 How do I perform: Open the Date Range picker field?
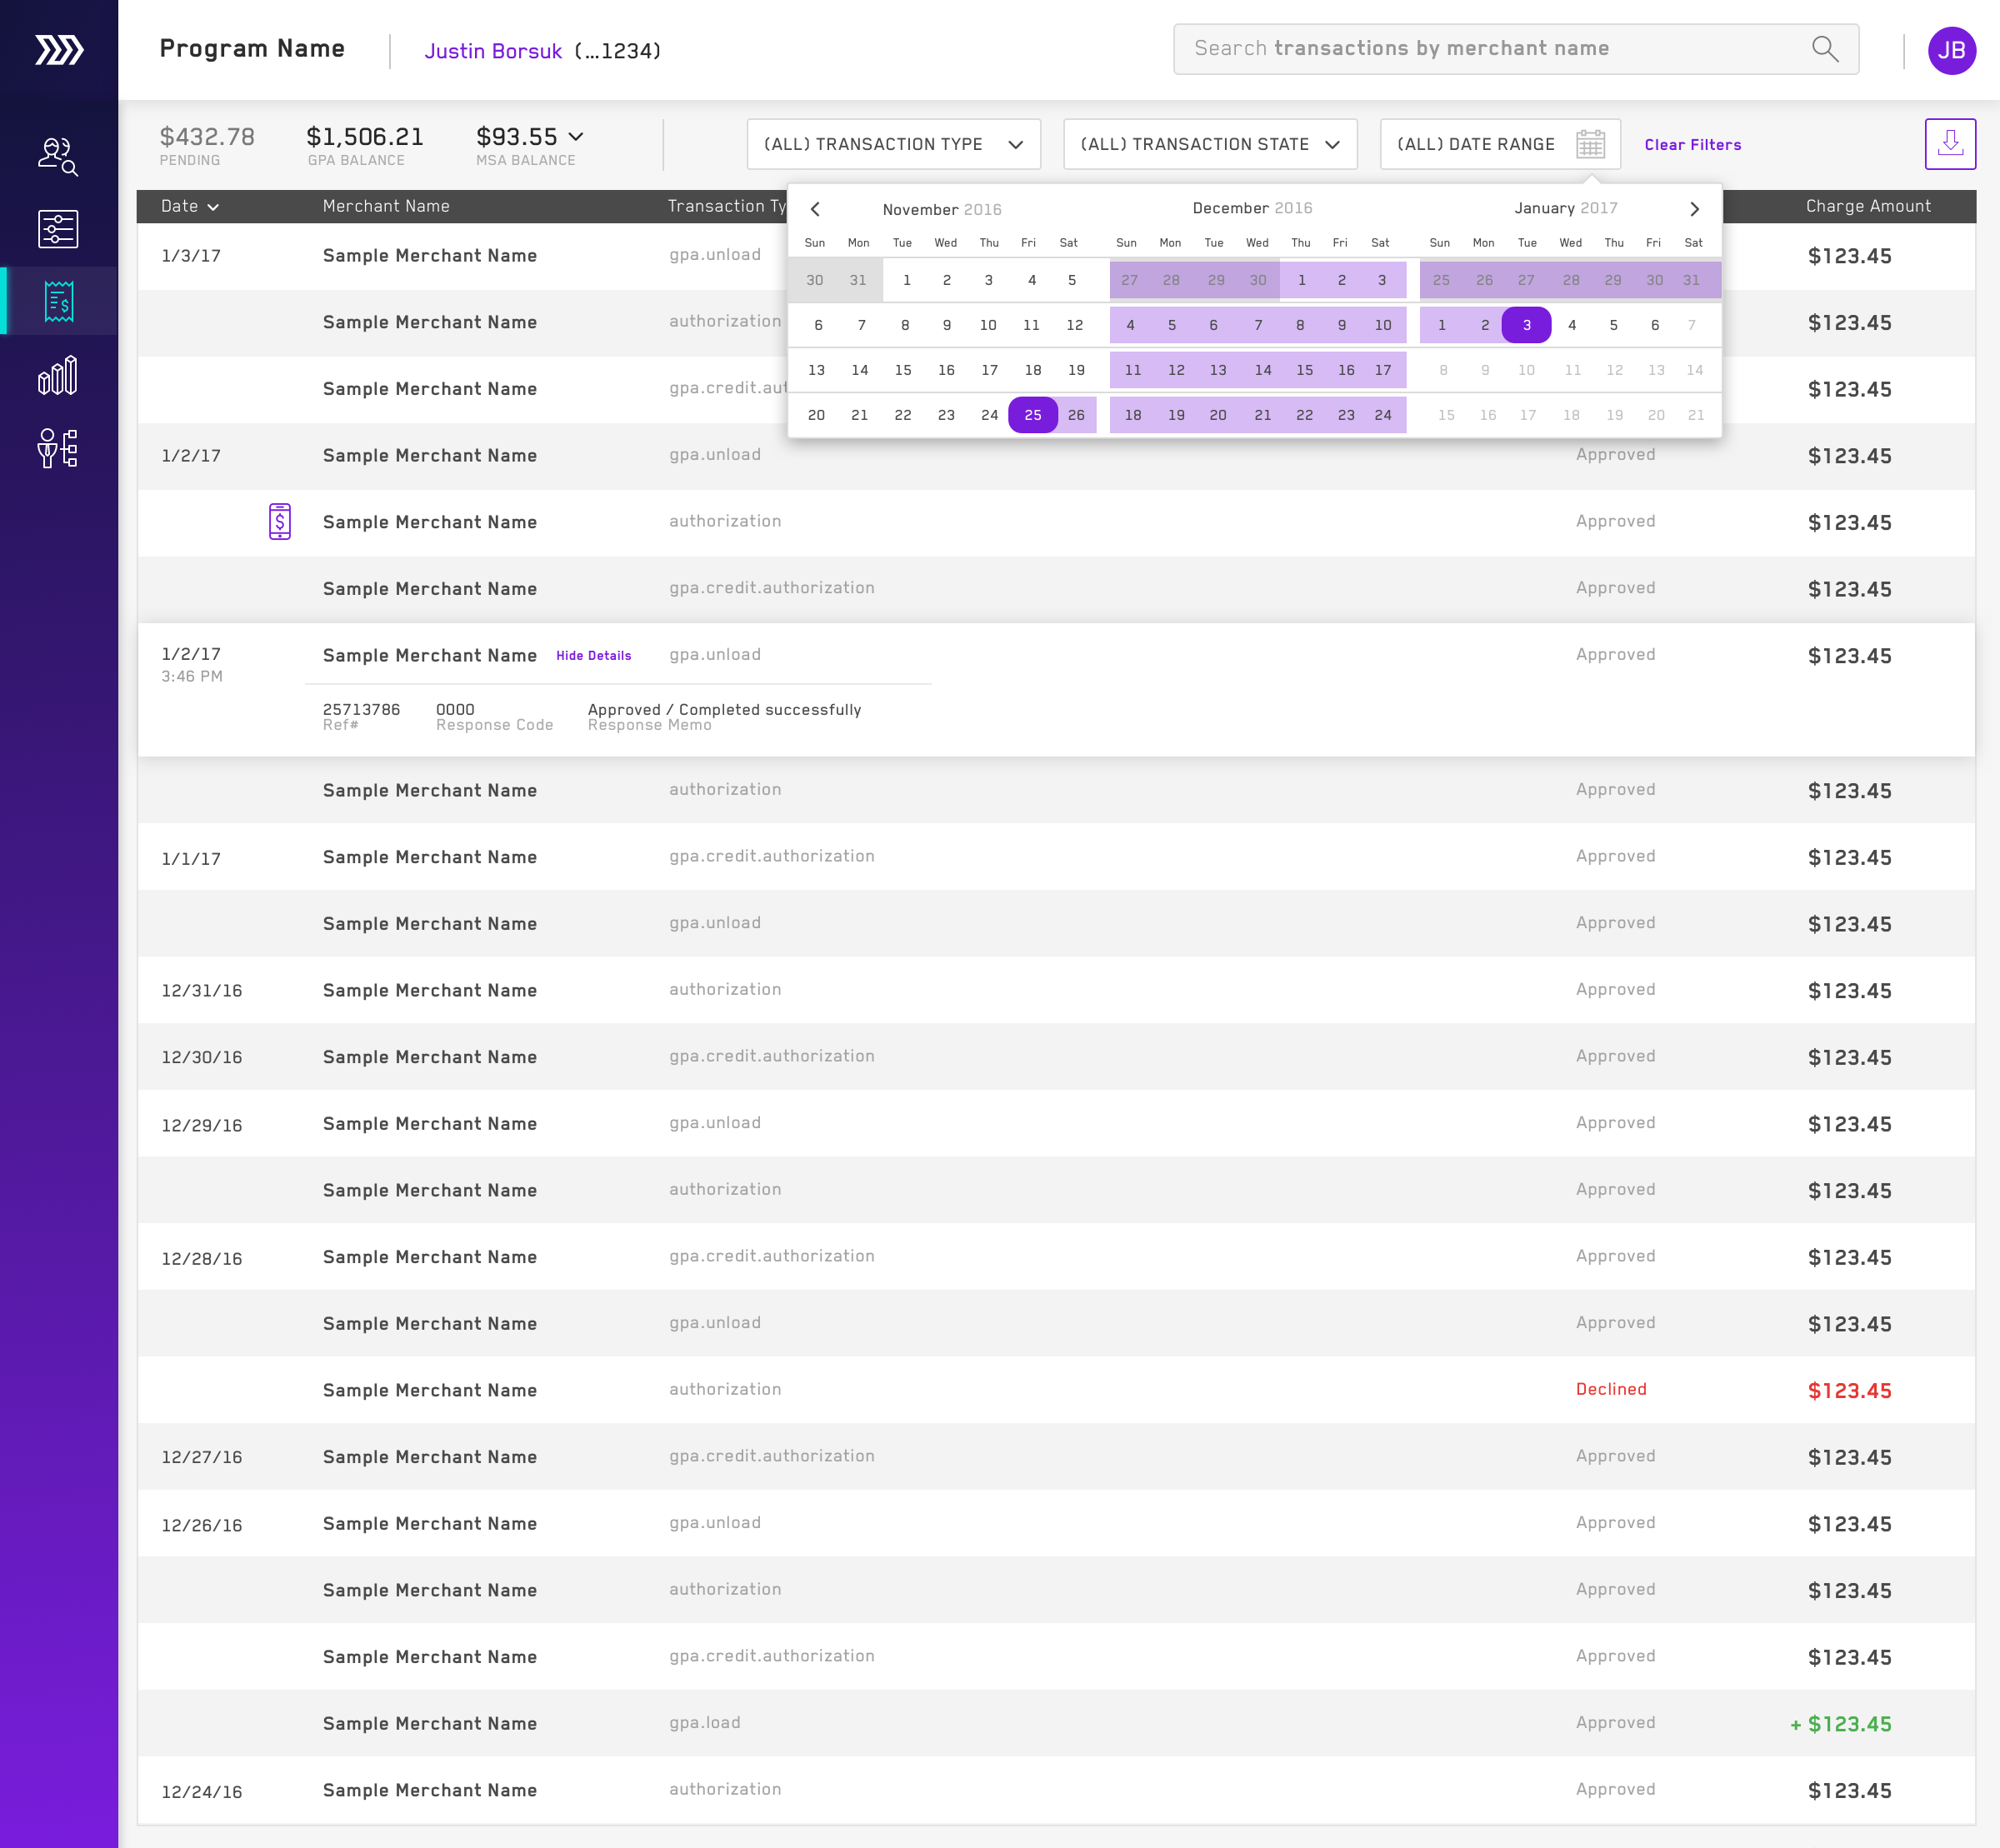1500,144
